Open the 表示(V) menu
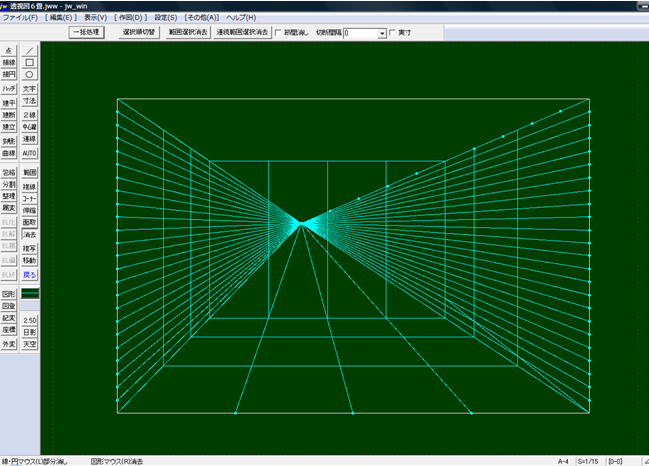Image resolution: width=649 pixels, height=466 pixels. (96, 18)
